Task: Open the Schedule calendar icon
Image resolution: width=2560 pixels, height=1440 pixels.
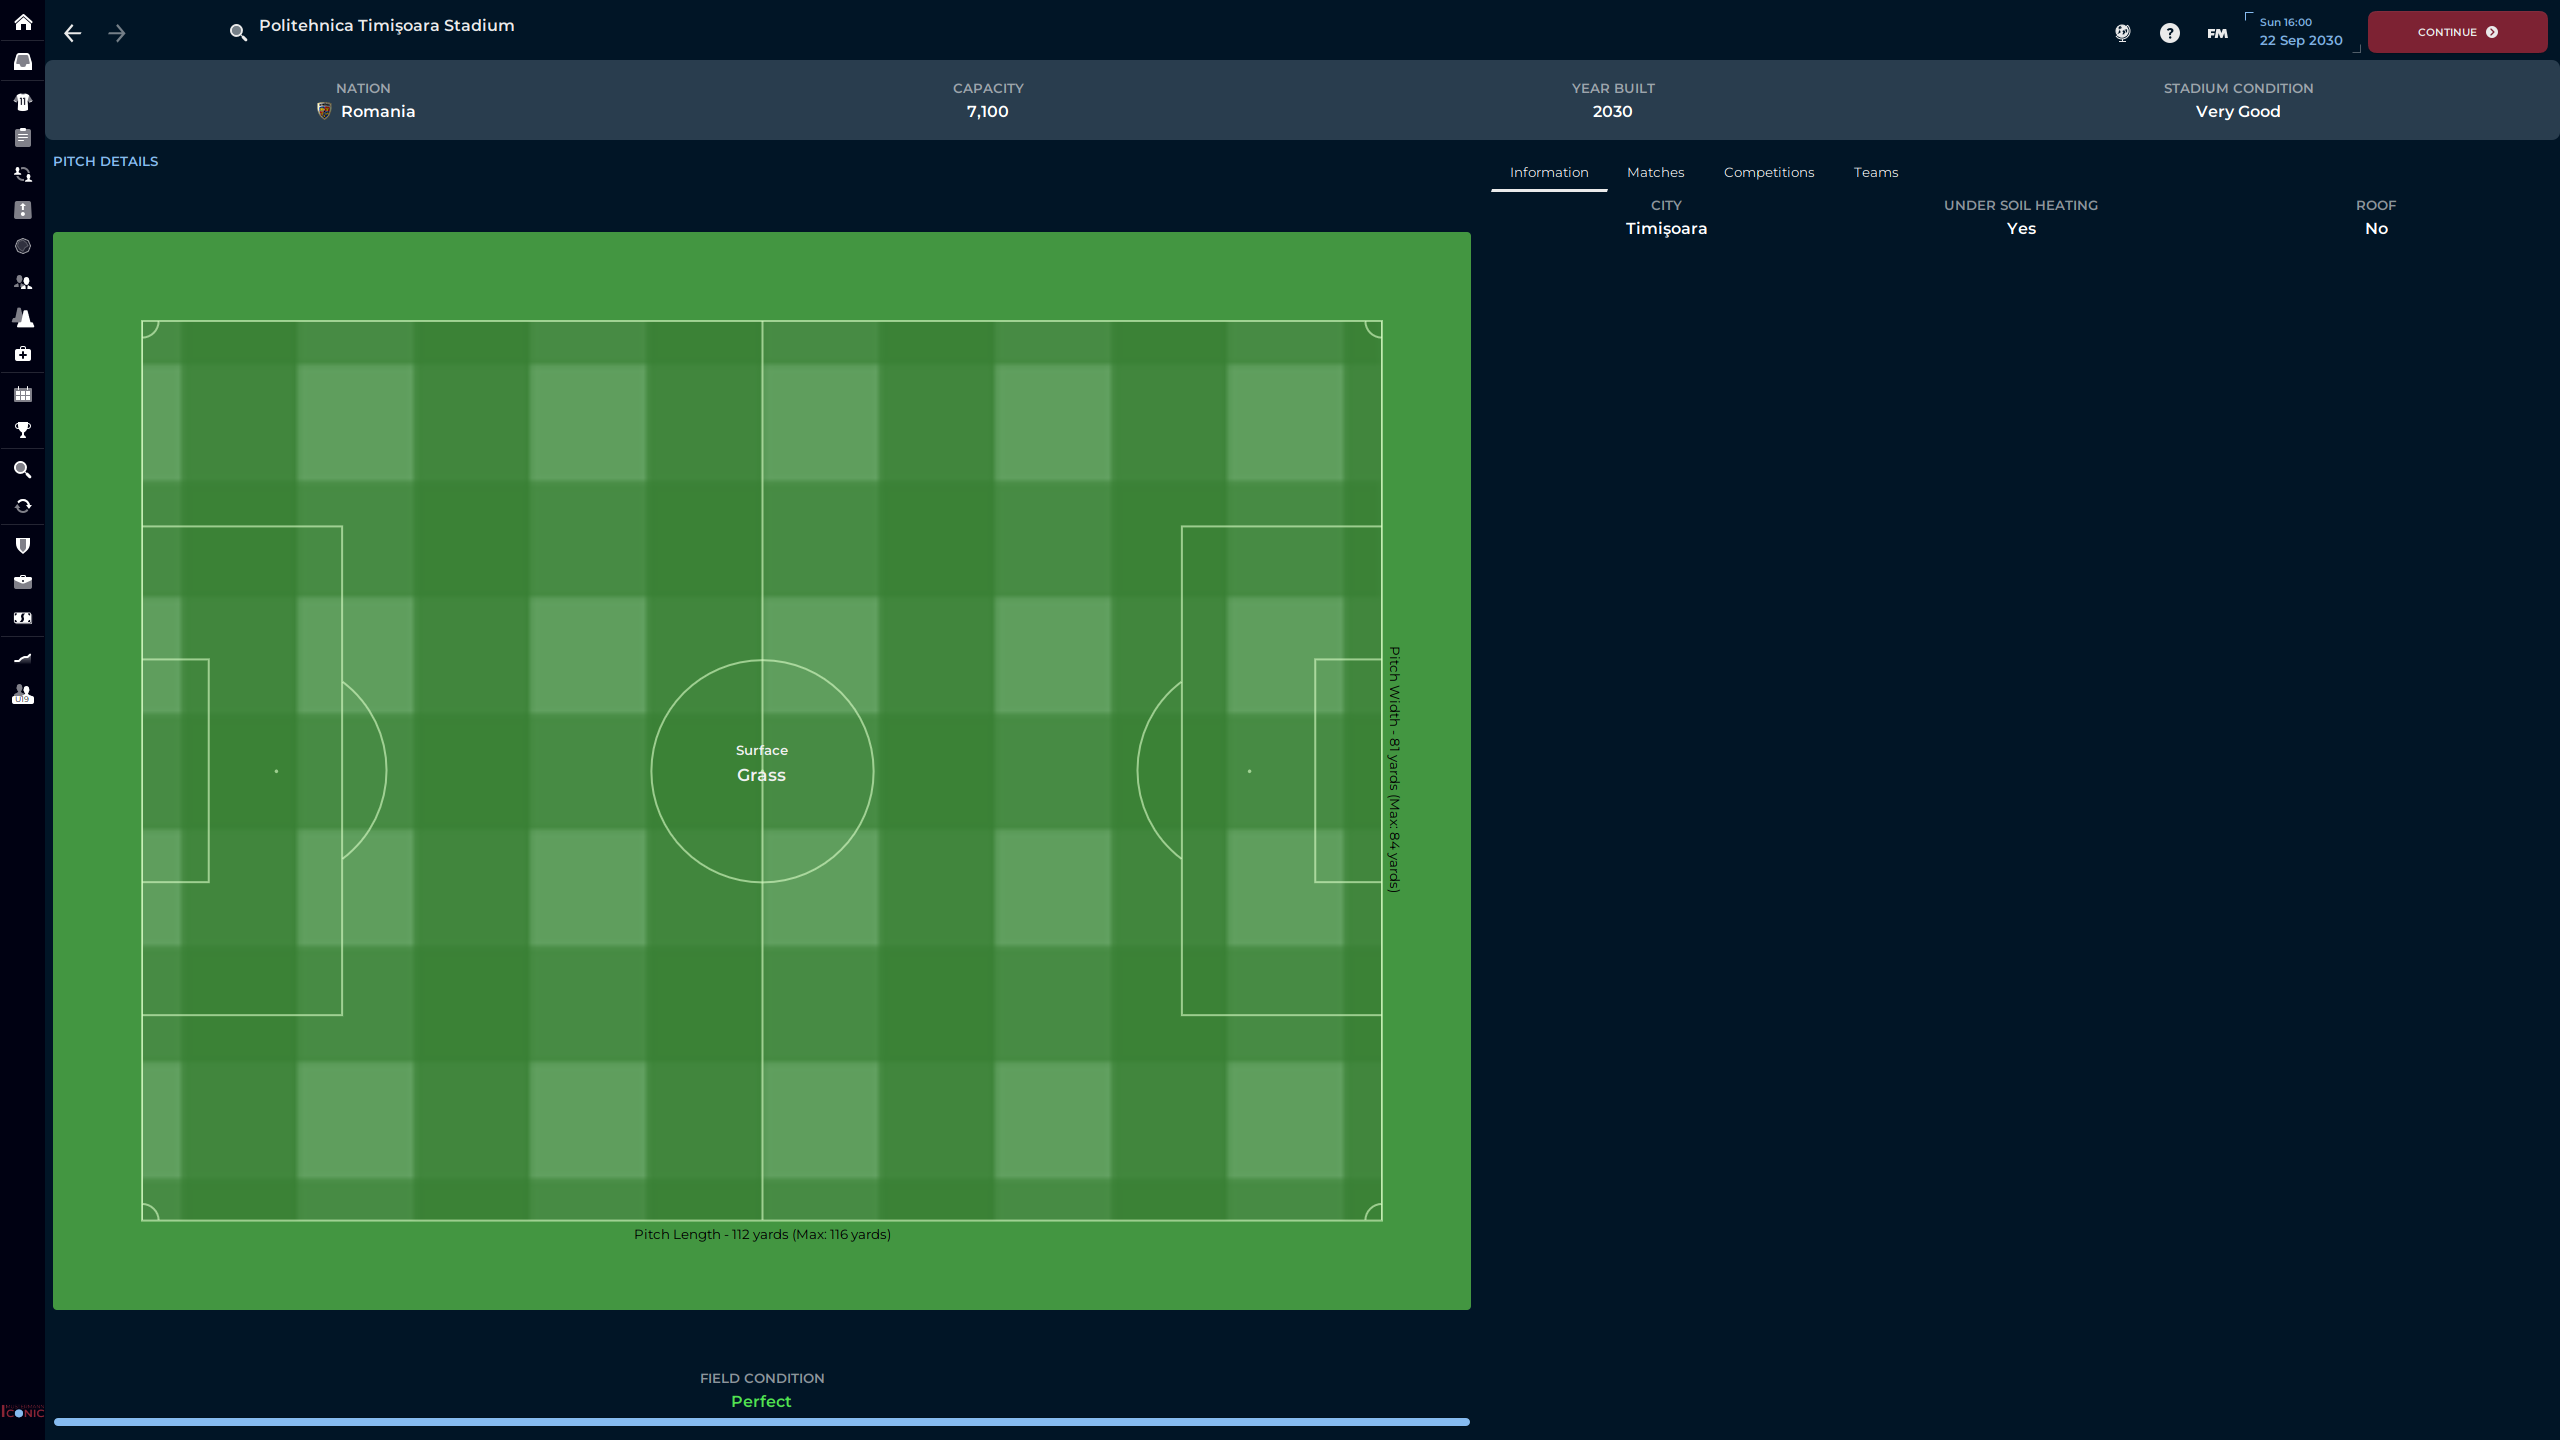Action: (22, 394)
